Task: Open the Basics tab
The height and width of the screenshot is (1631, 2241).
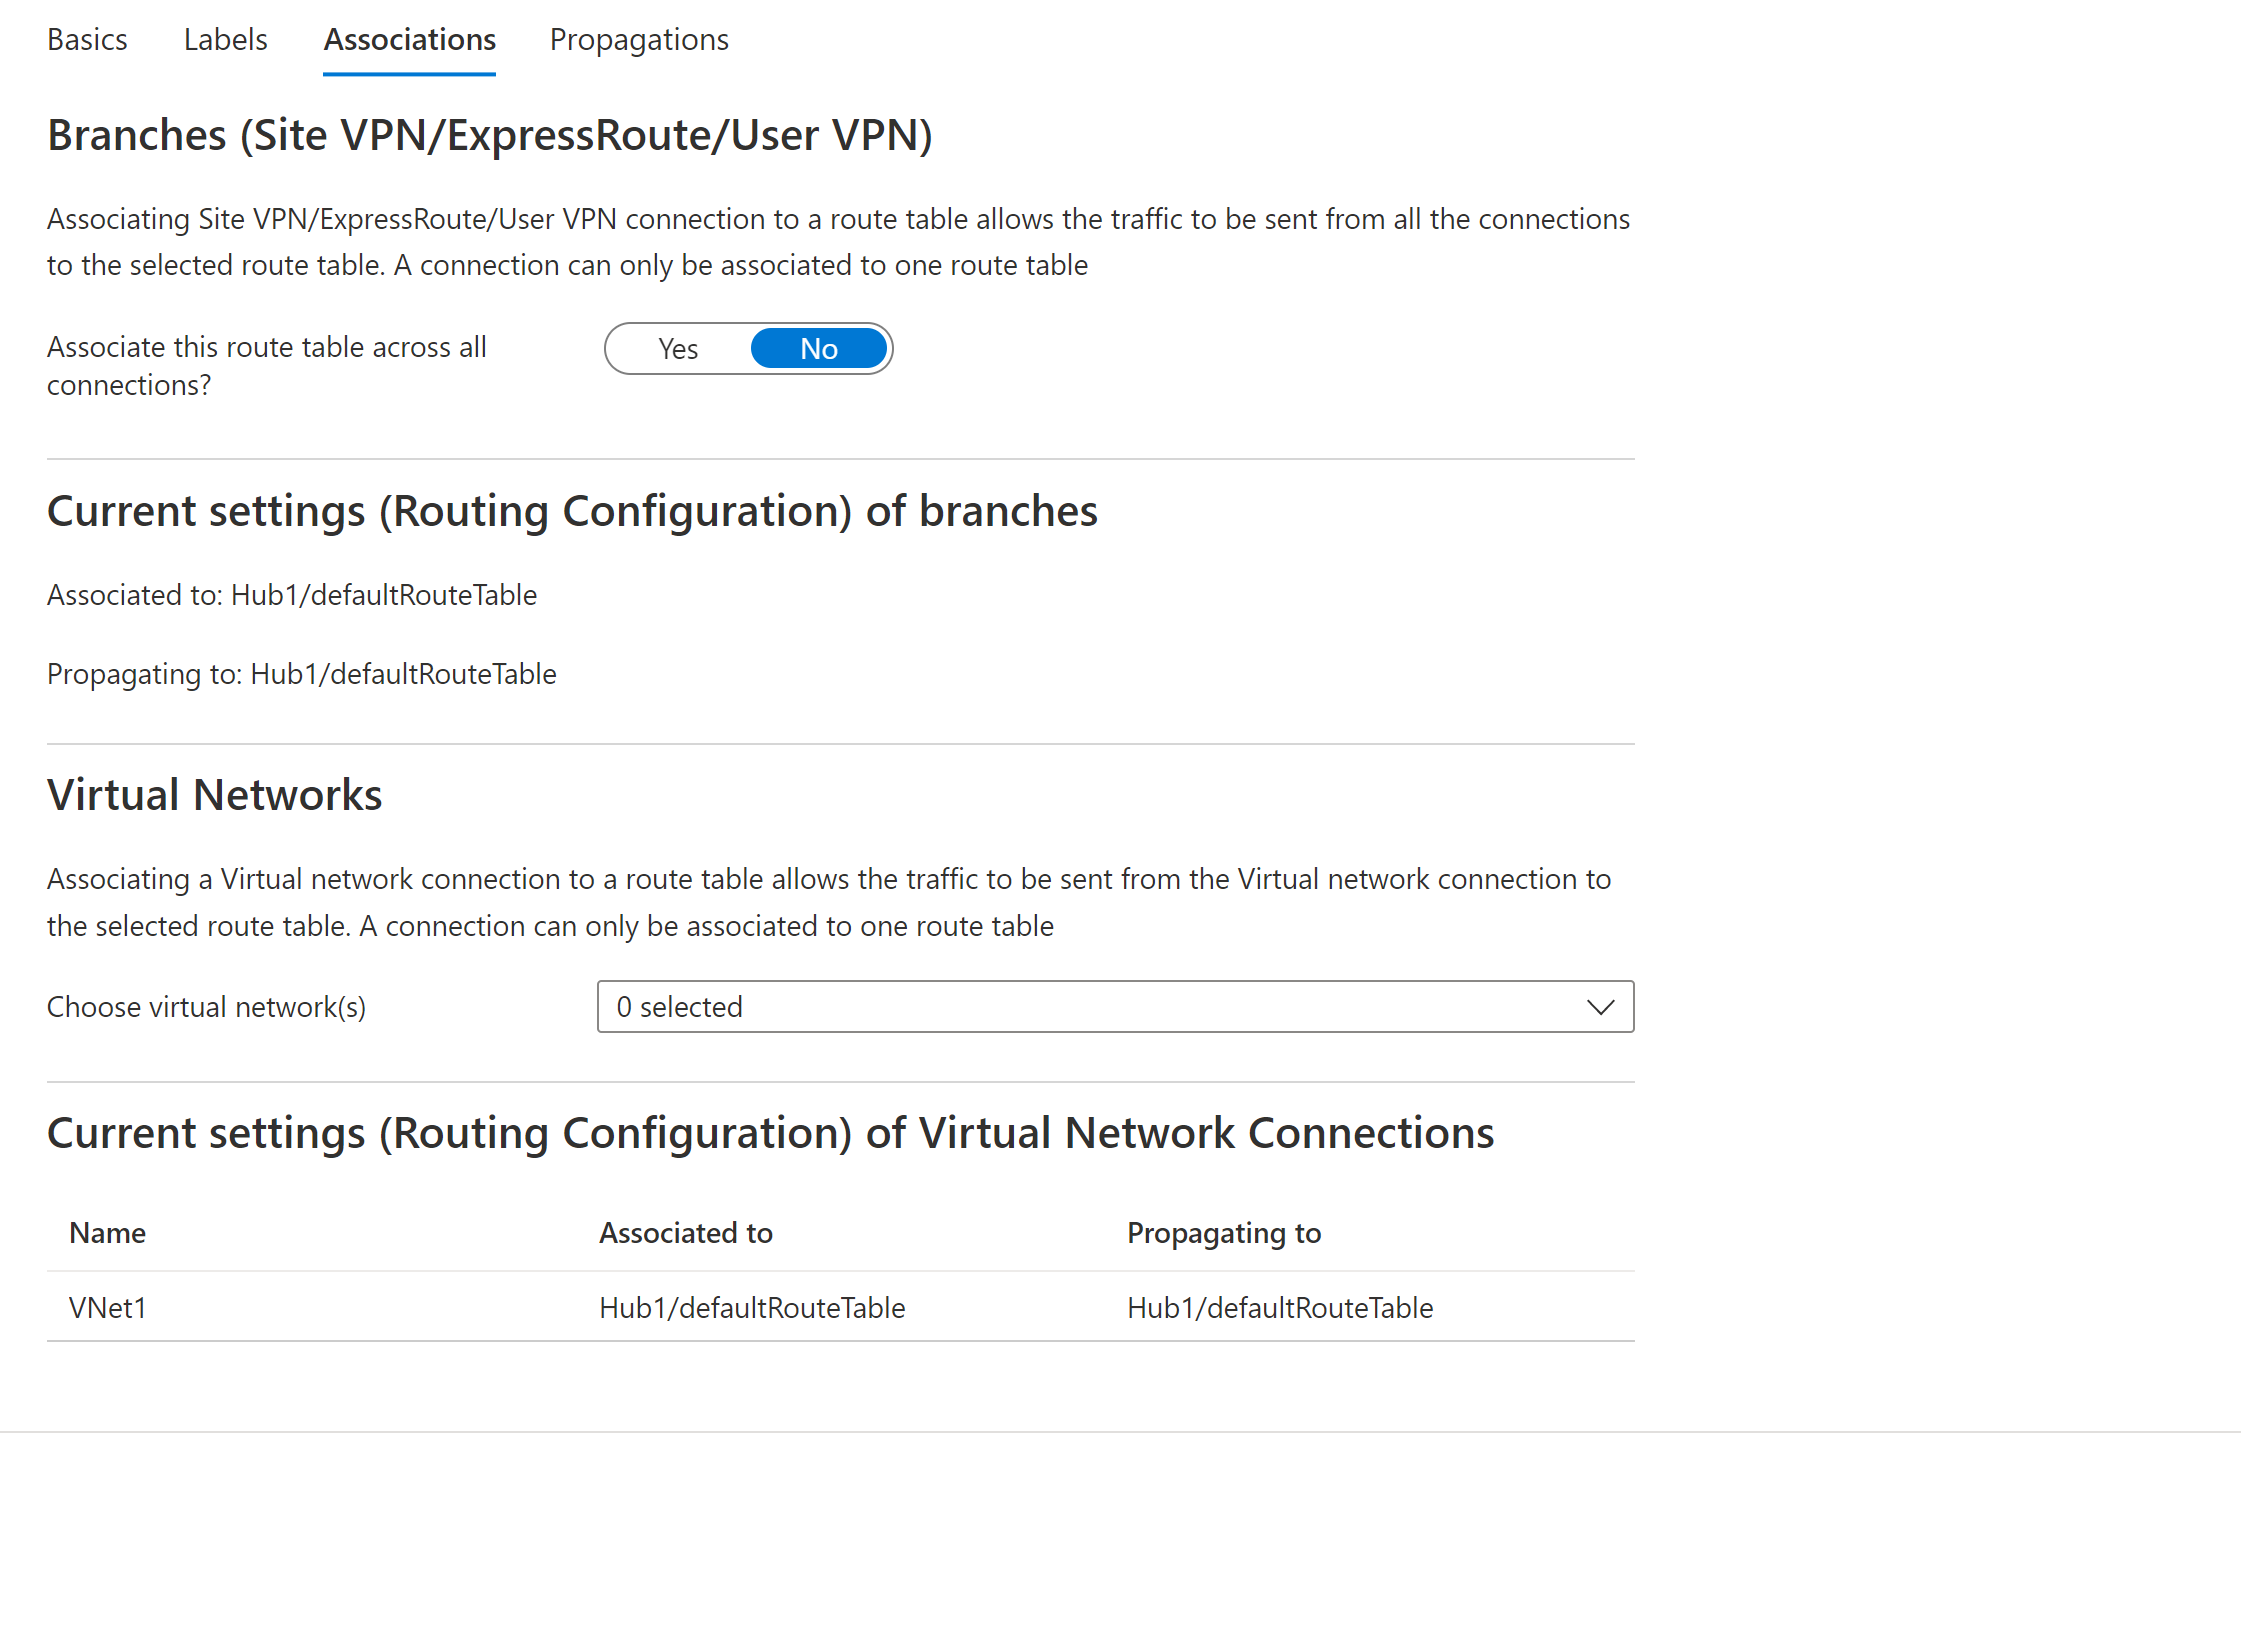Action: click(87, 40)
